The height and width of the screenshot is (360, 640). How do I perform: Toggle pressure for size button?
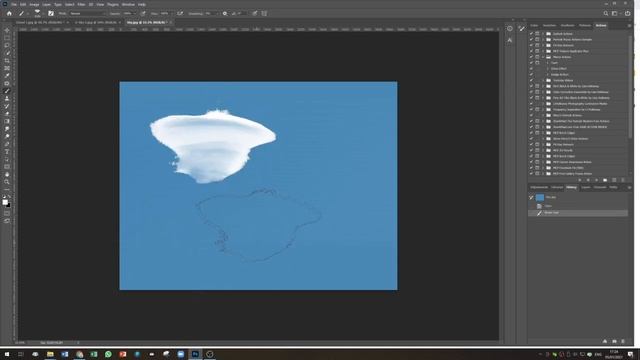[x=254, y=13]
